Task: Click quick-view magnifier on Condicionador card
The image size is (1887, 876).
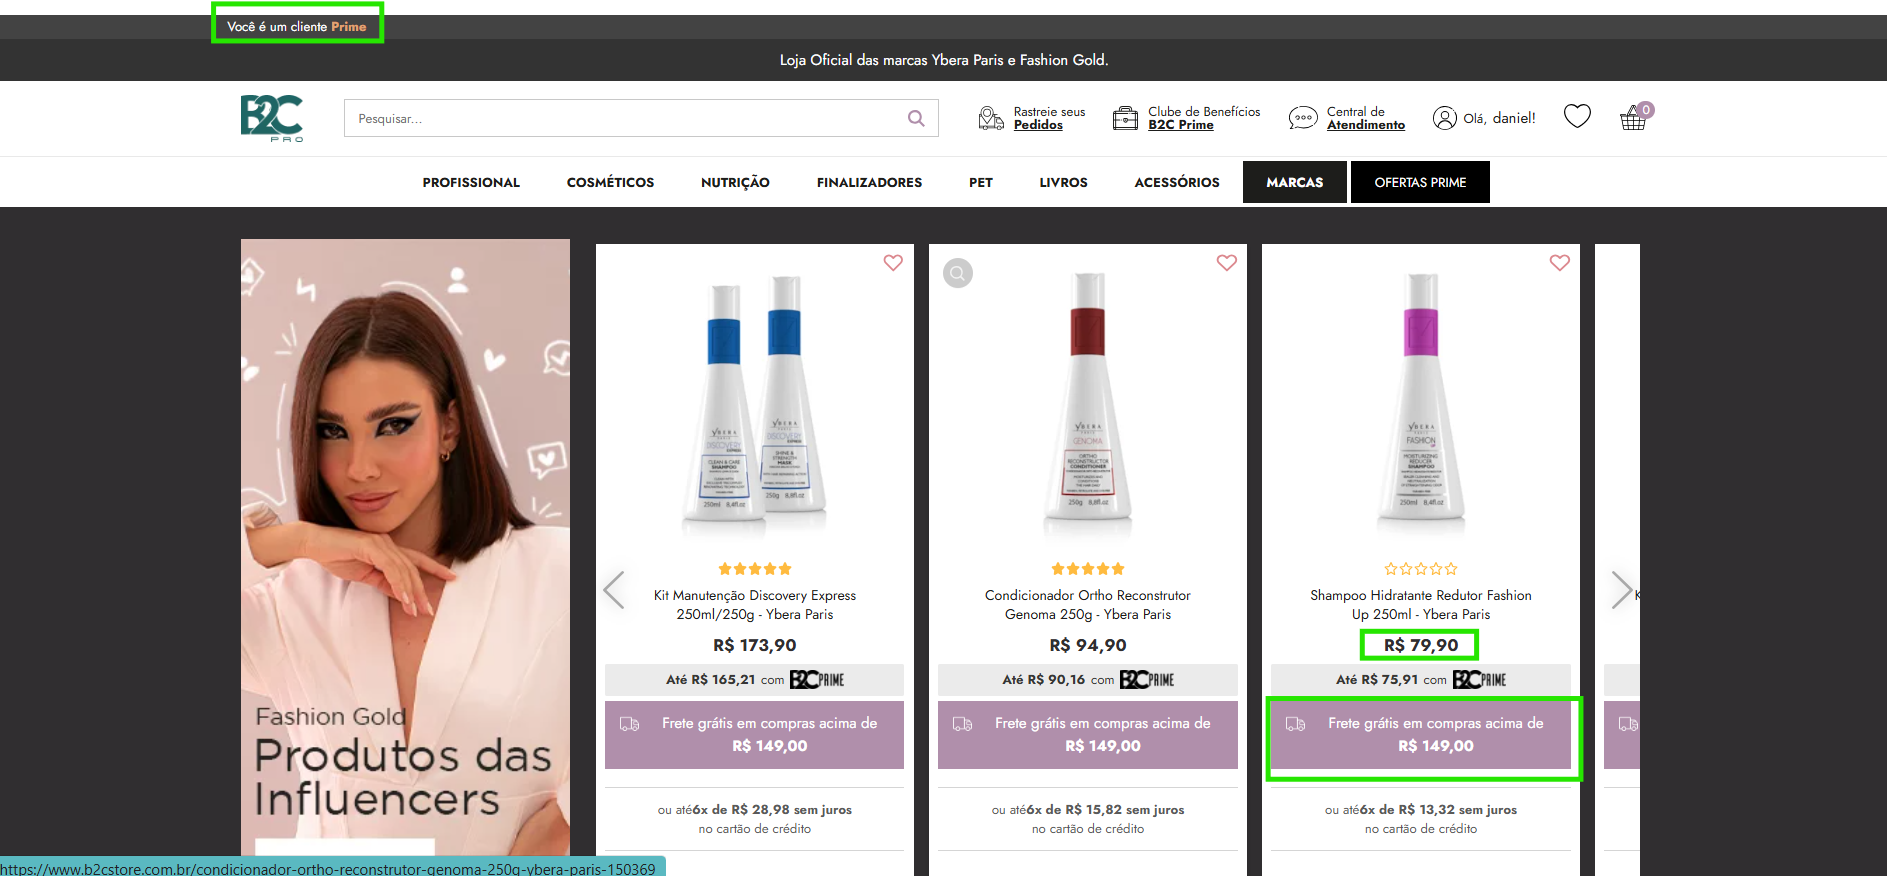Action: click(x=958, y=273)
